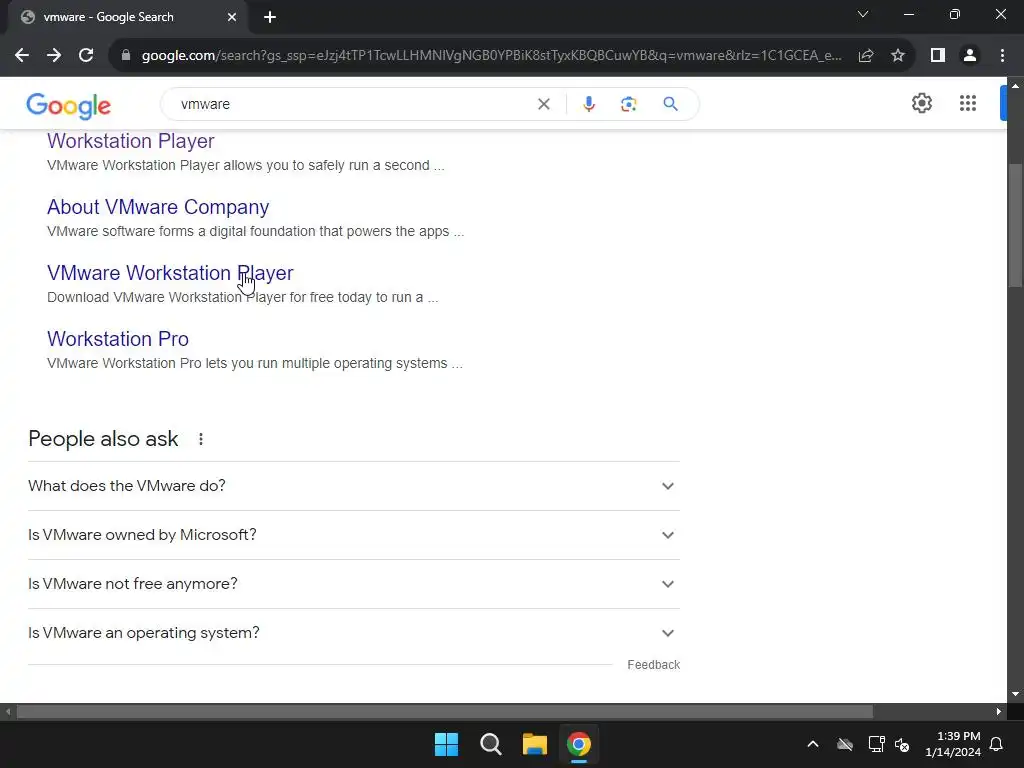Viewport: 1024px width, 768px height.
Task: Click the Google logo
Action: pyautogui.click(x=69, y=105)
